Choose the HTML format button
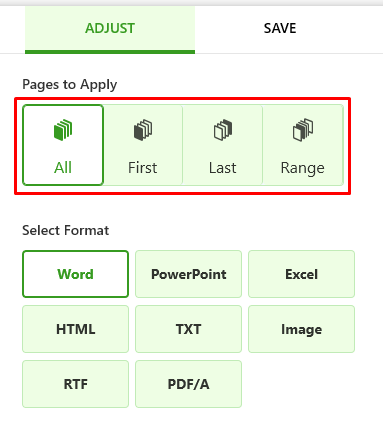 point(75,329)
